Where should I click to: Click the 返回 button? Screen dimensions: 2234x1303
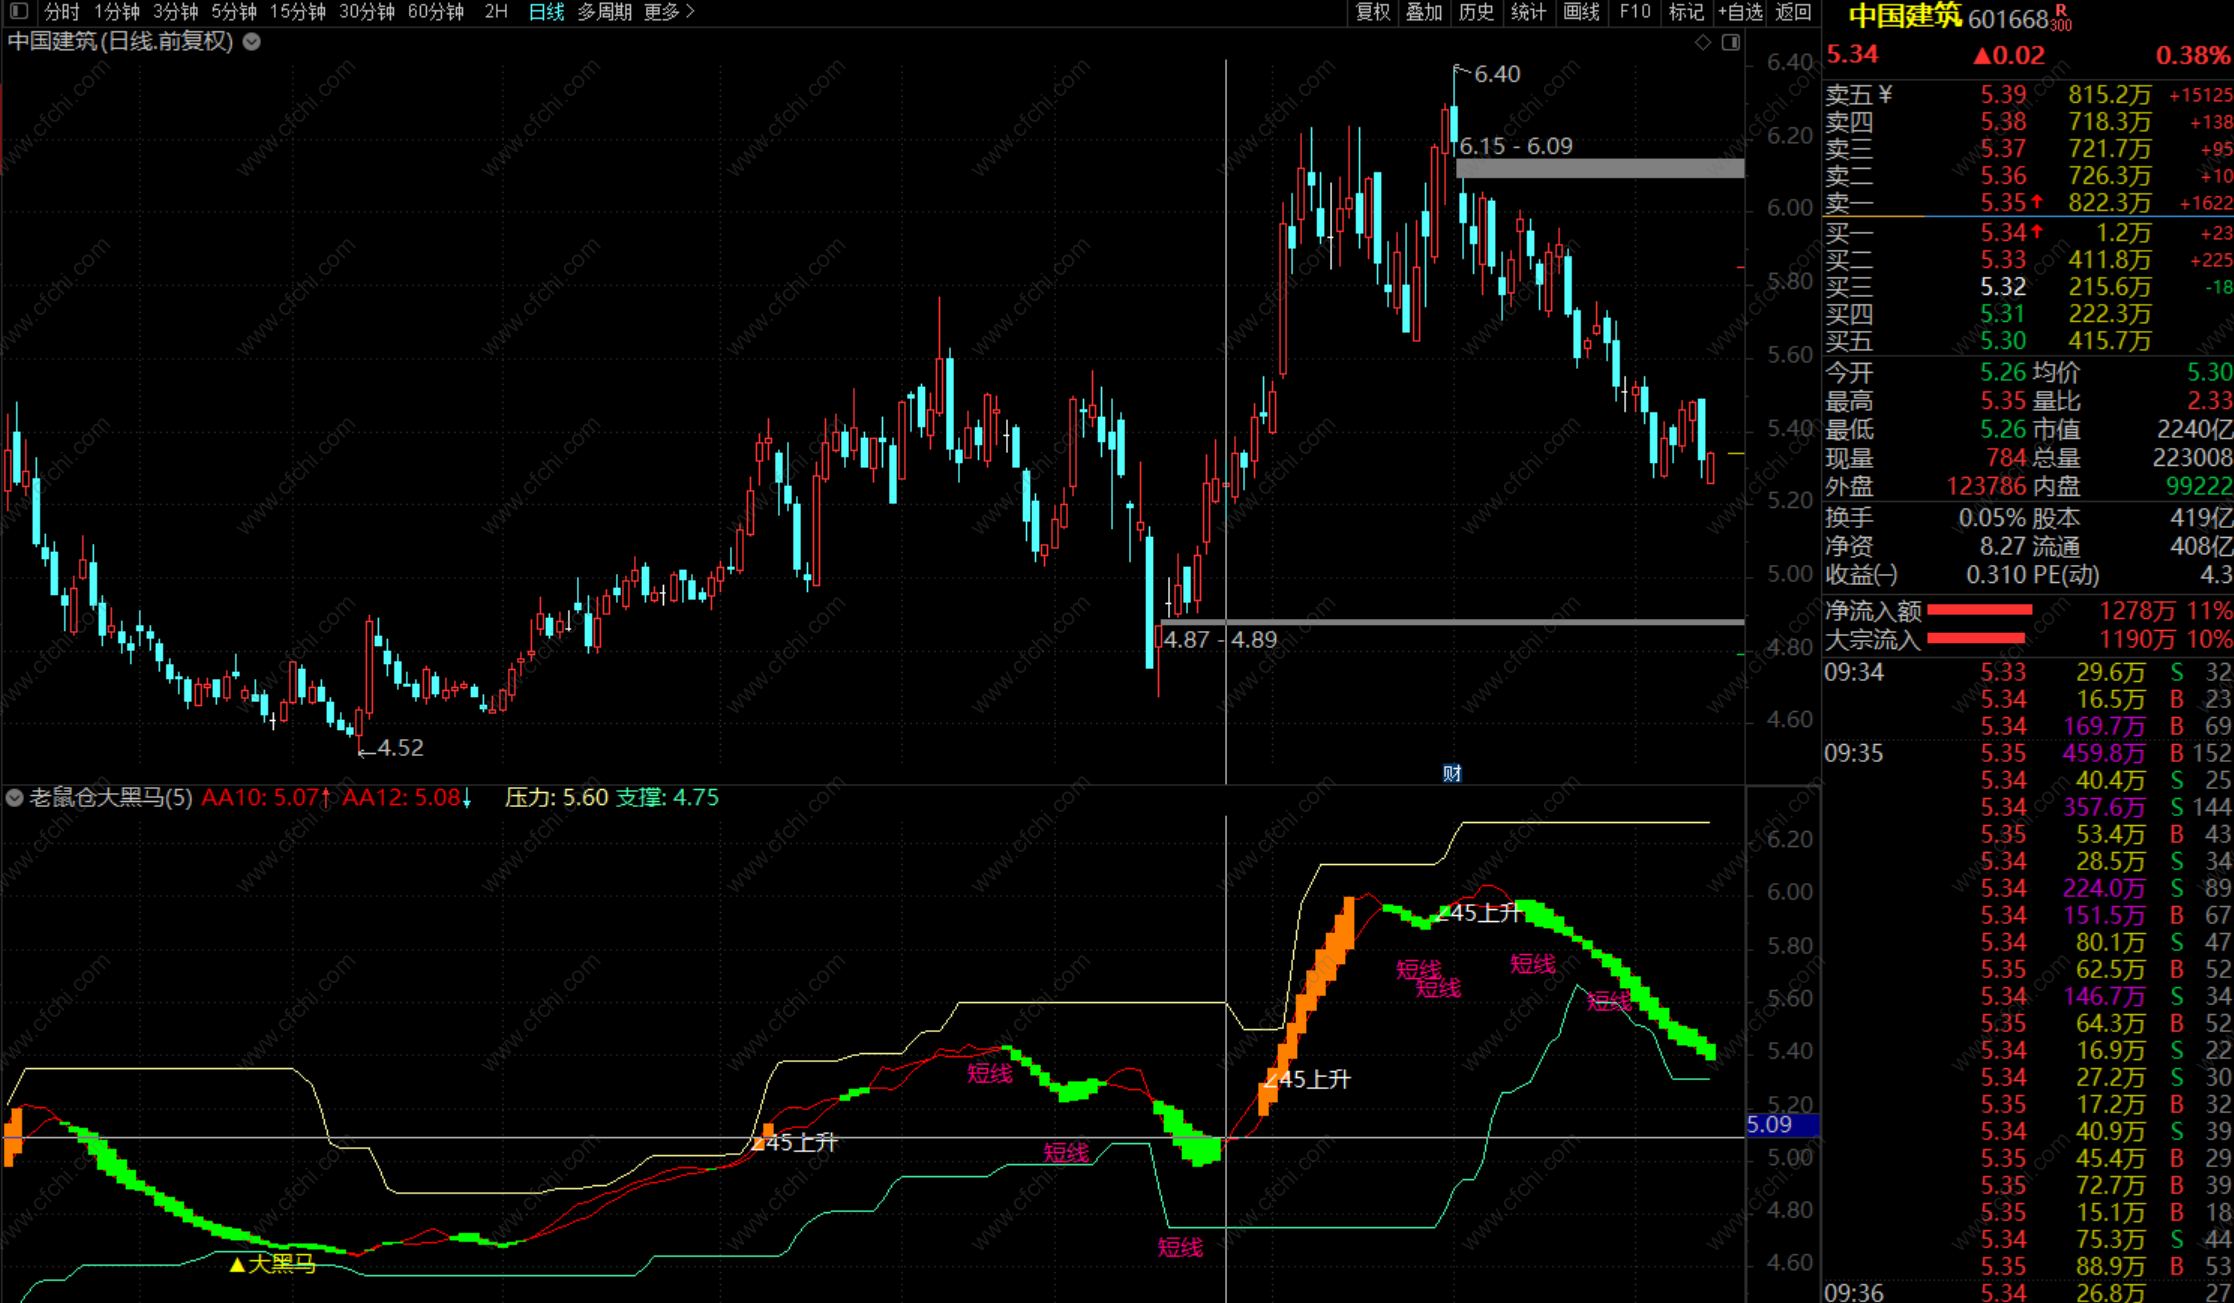(x=1793, y=12)
